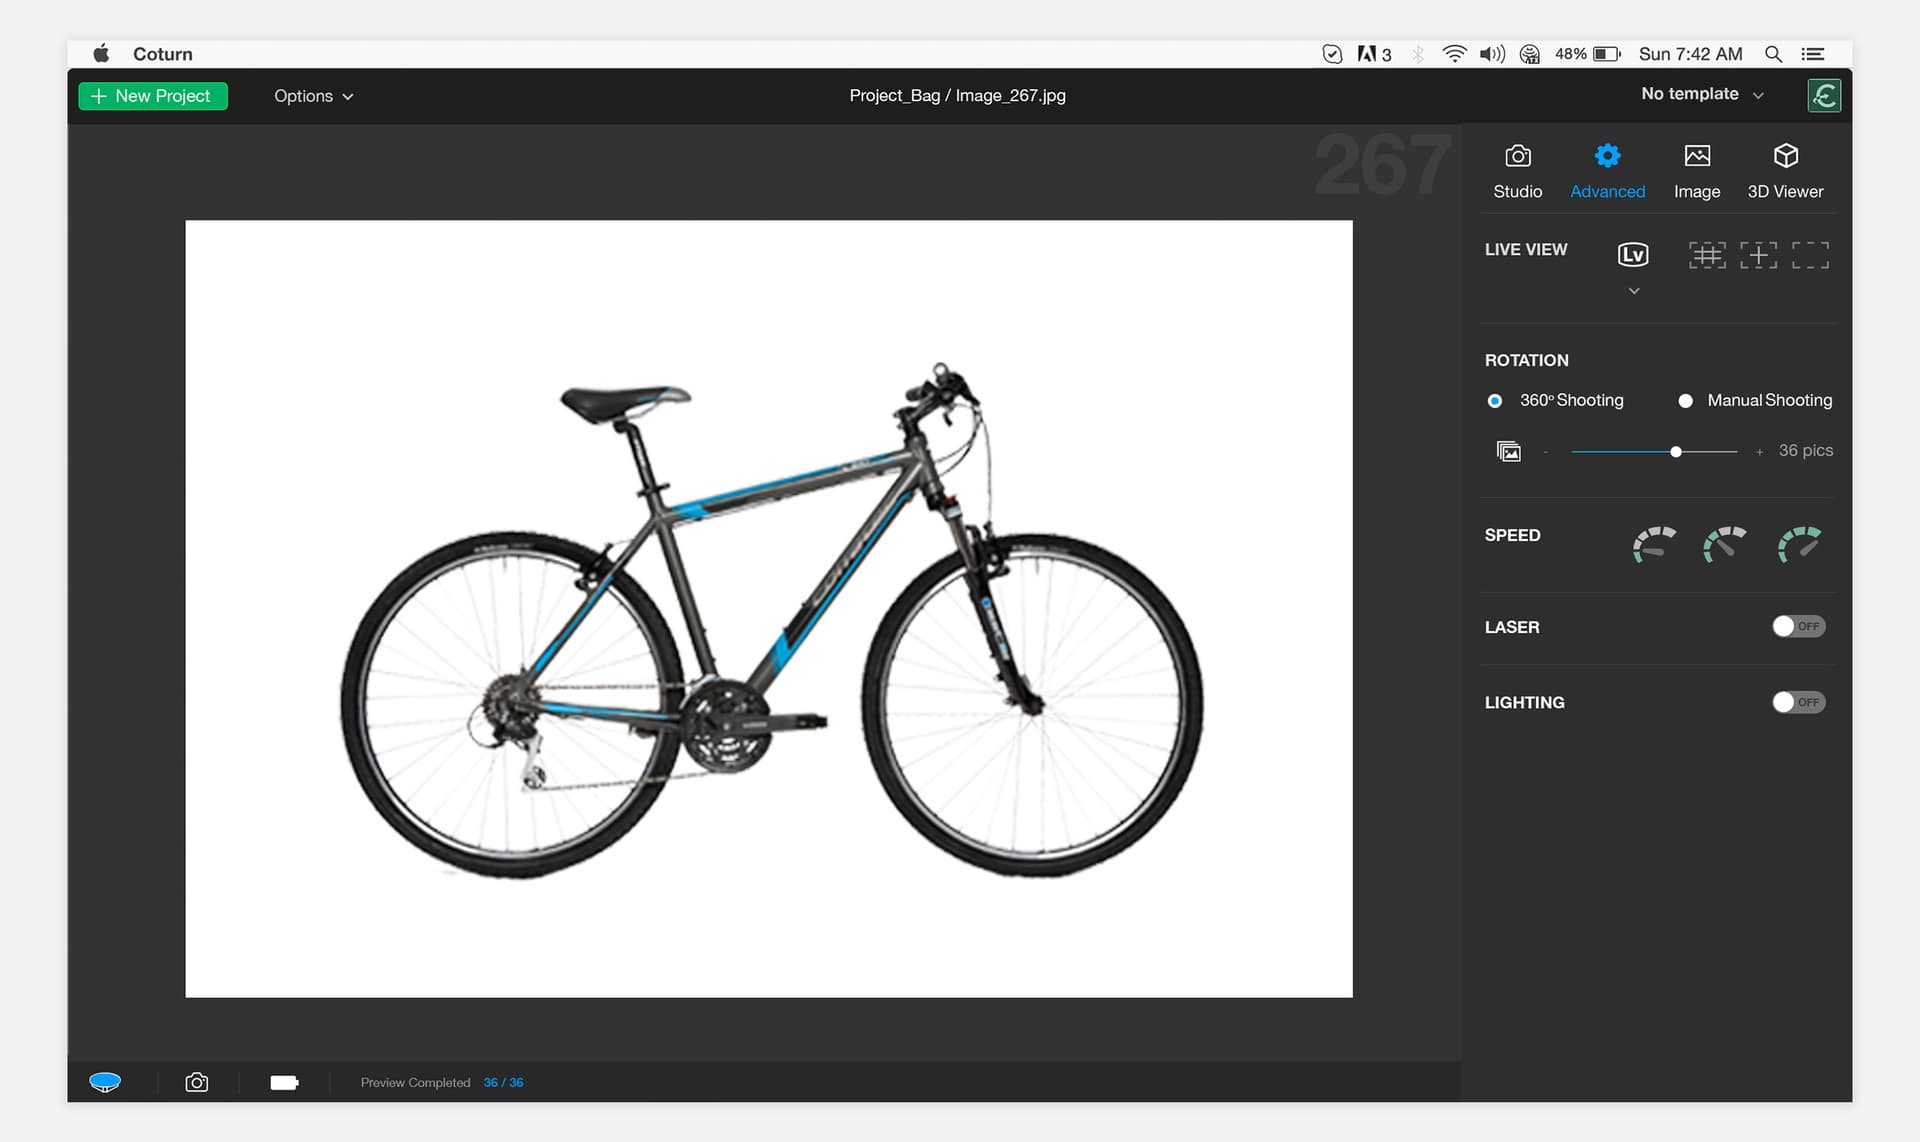Click the Wi-Fi menu bar icon
Image resolution: width=1920 pixels, height=1142 pixels.
1454,54
